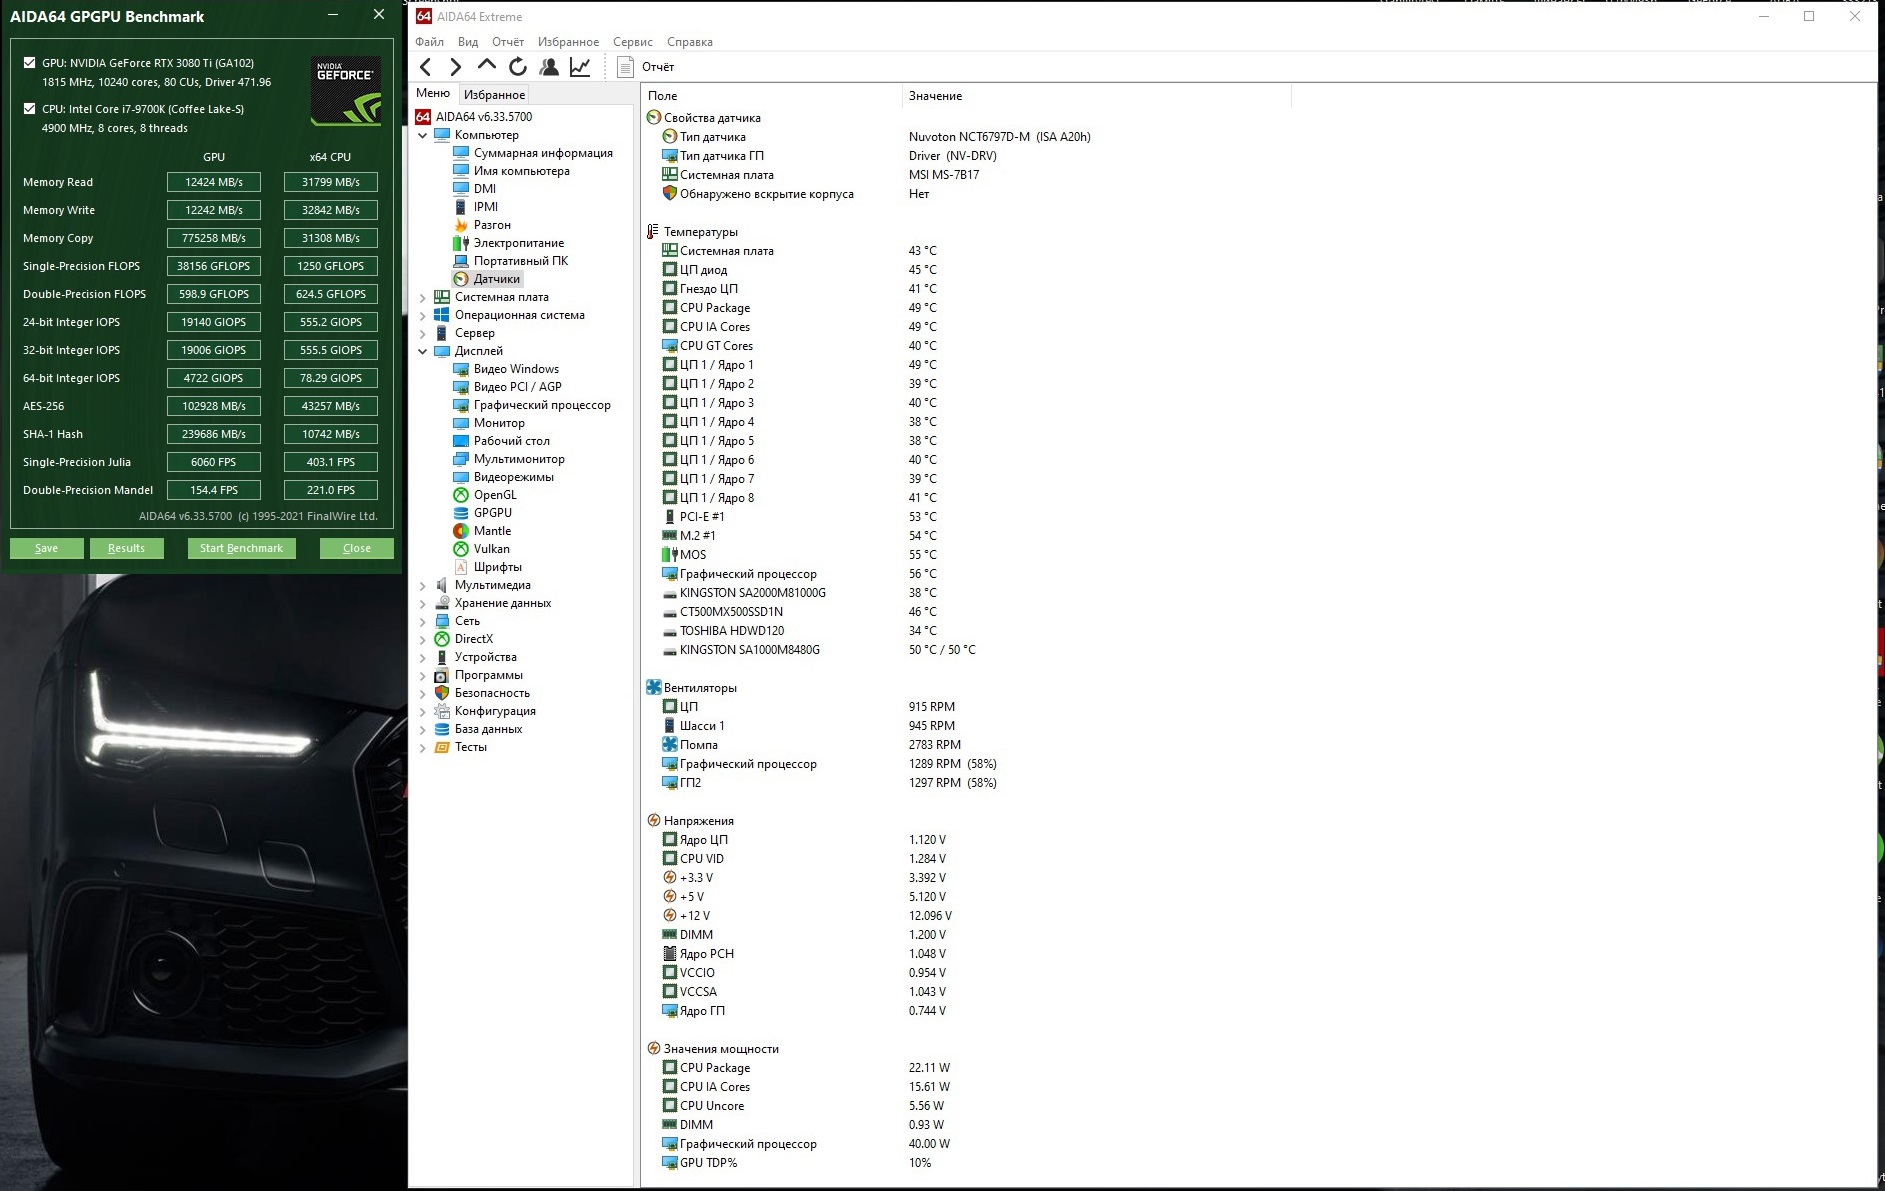This screenshot has width=1885, height=1191.
Task: Click the GPU Memory Read 12424 MB/s result
Action: [214, 182]
